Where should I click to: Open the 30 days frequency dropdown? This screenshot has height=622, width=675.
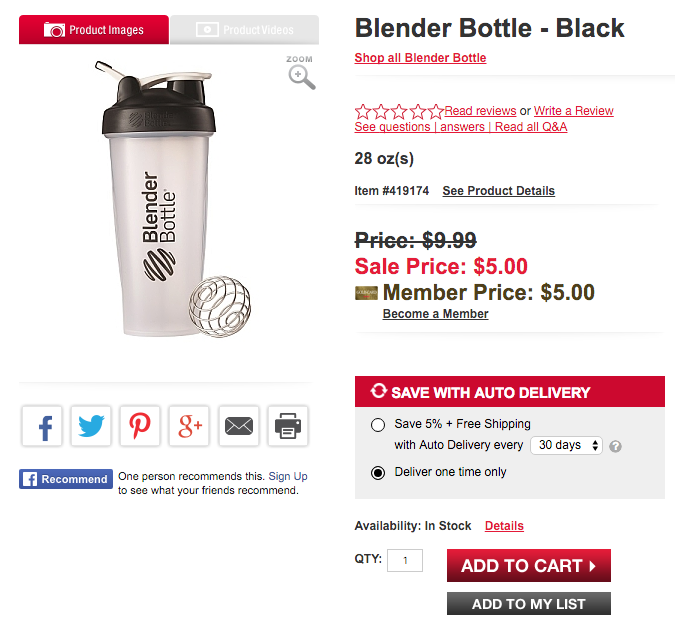pos(566,445)
